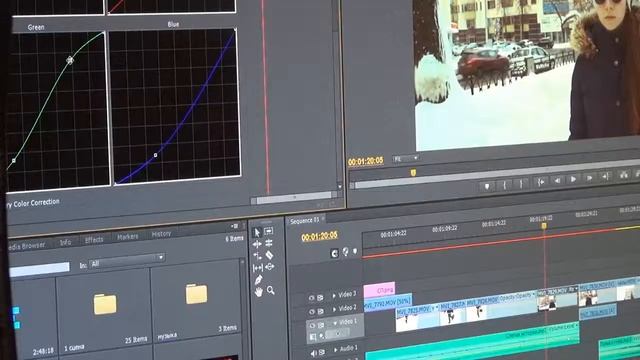
Task: Toggle Audio 1 sync lock
Action: [322, 352]
